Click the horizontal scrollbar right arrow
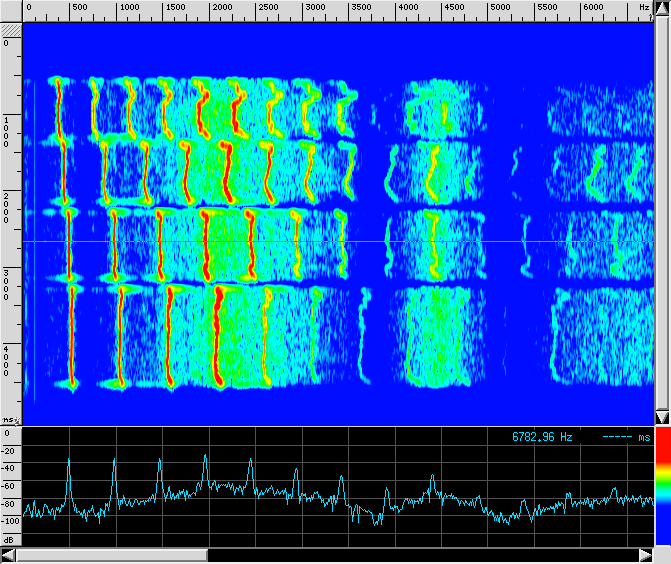 tap(645, 555)
